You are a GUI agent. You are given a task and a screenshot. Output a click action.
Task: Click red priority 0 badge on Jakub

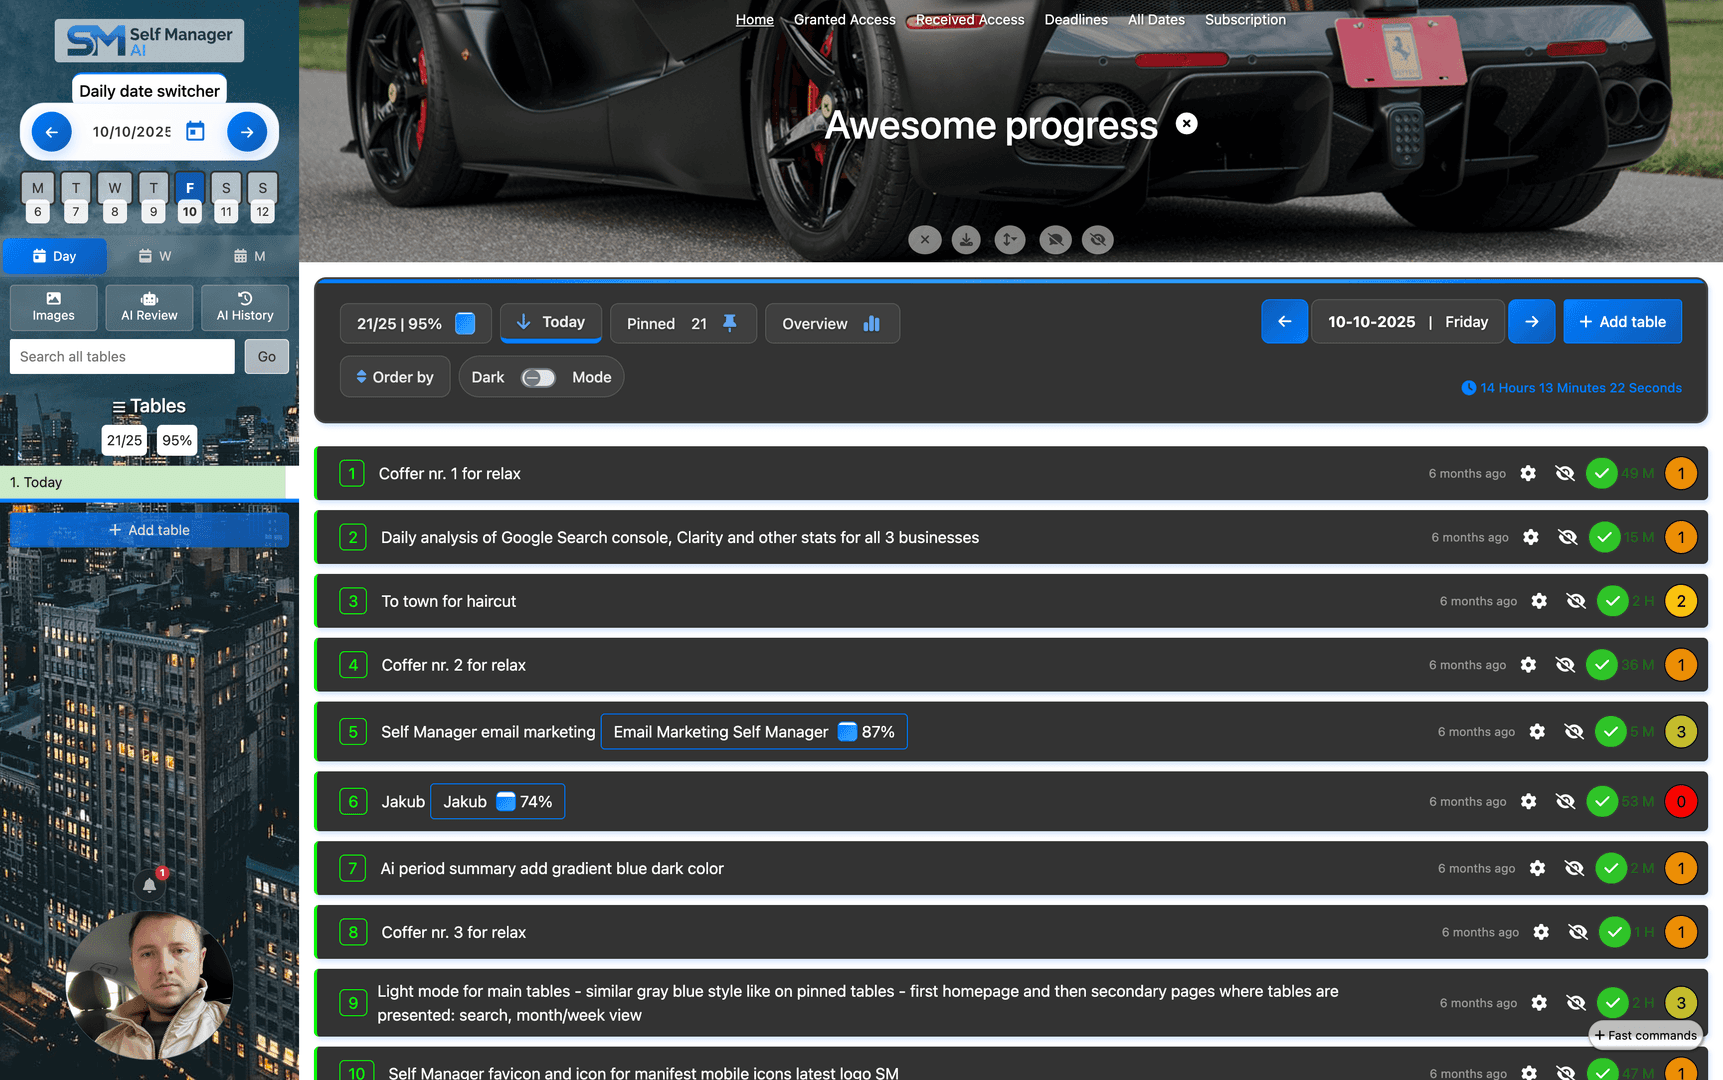[1681, 802]
